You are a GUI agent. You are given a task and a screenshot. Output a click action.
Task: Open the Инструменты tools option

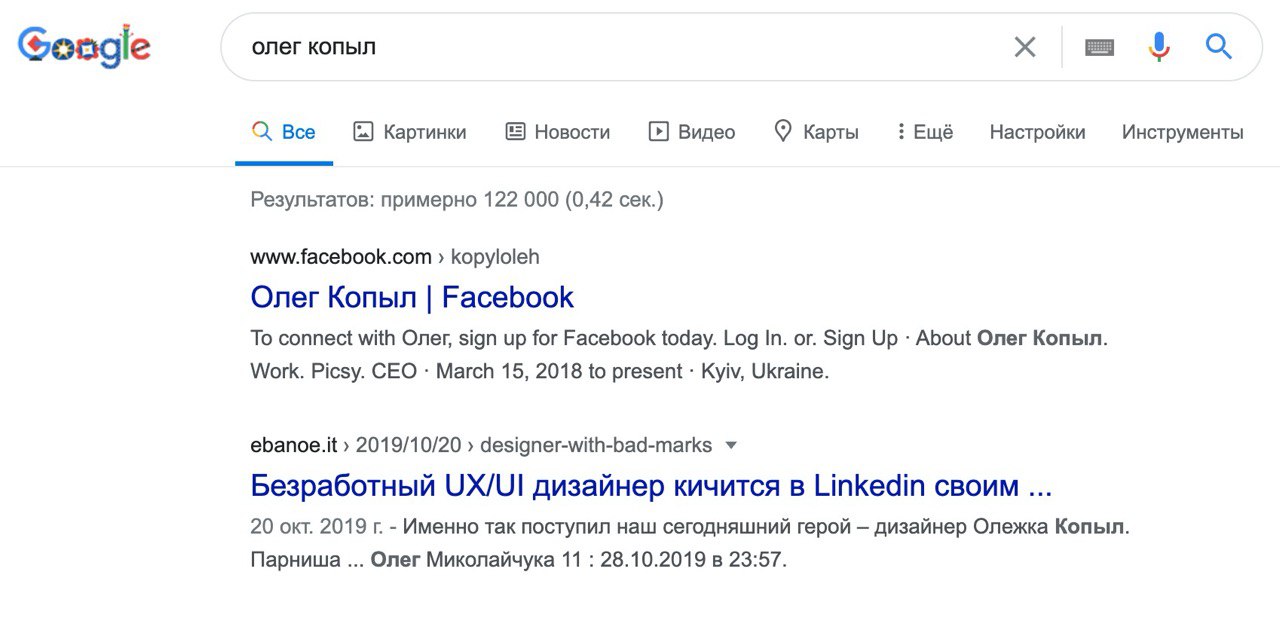(x=1183, y=132)
